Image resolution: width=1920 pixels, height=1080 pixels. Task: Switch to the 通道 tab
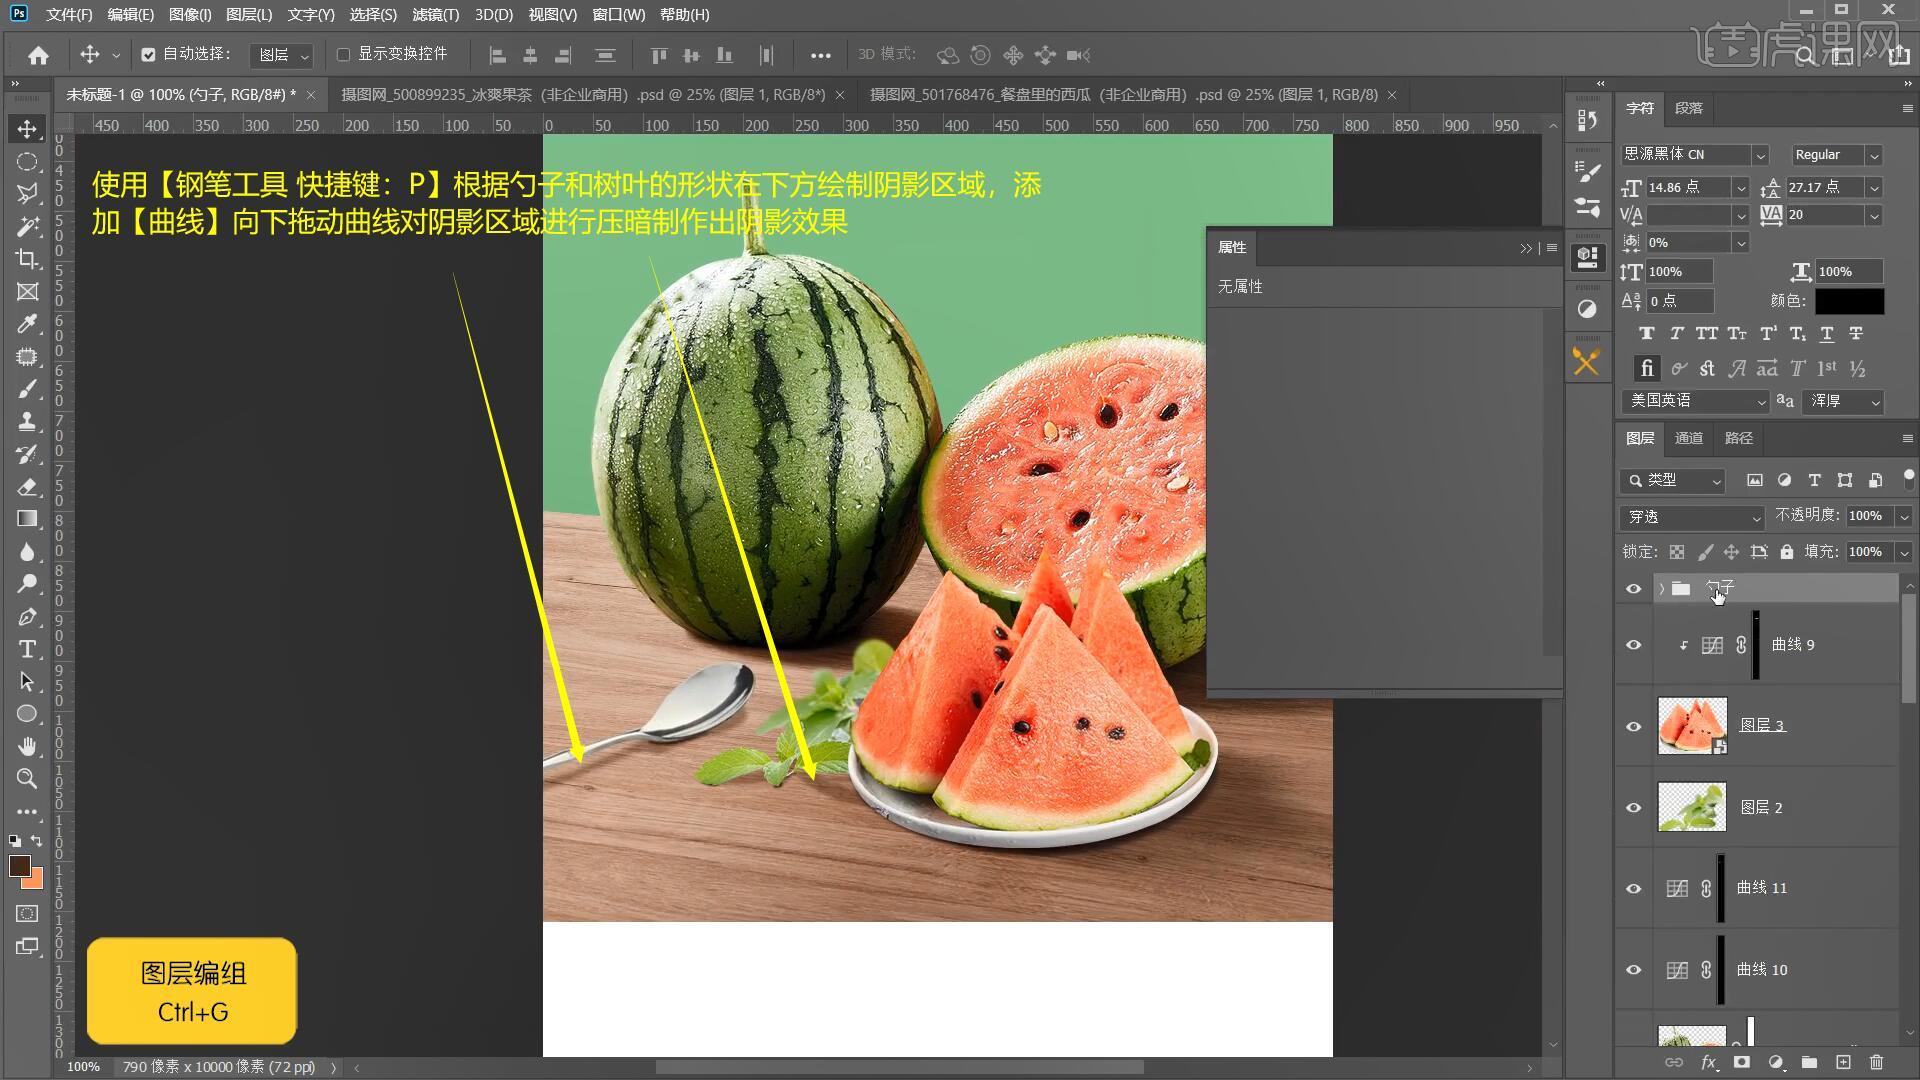tap(1688, 438)
